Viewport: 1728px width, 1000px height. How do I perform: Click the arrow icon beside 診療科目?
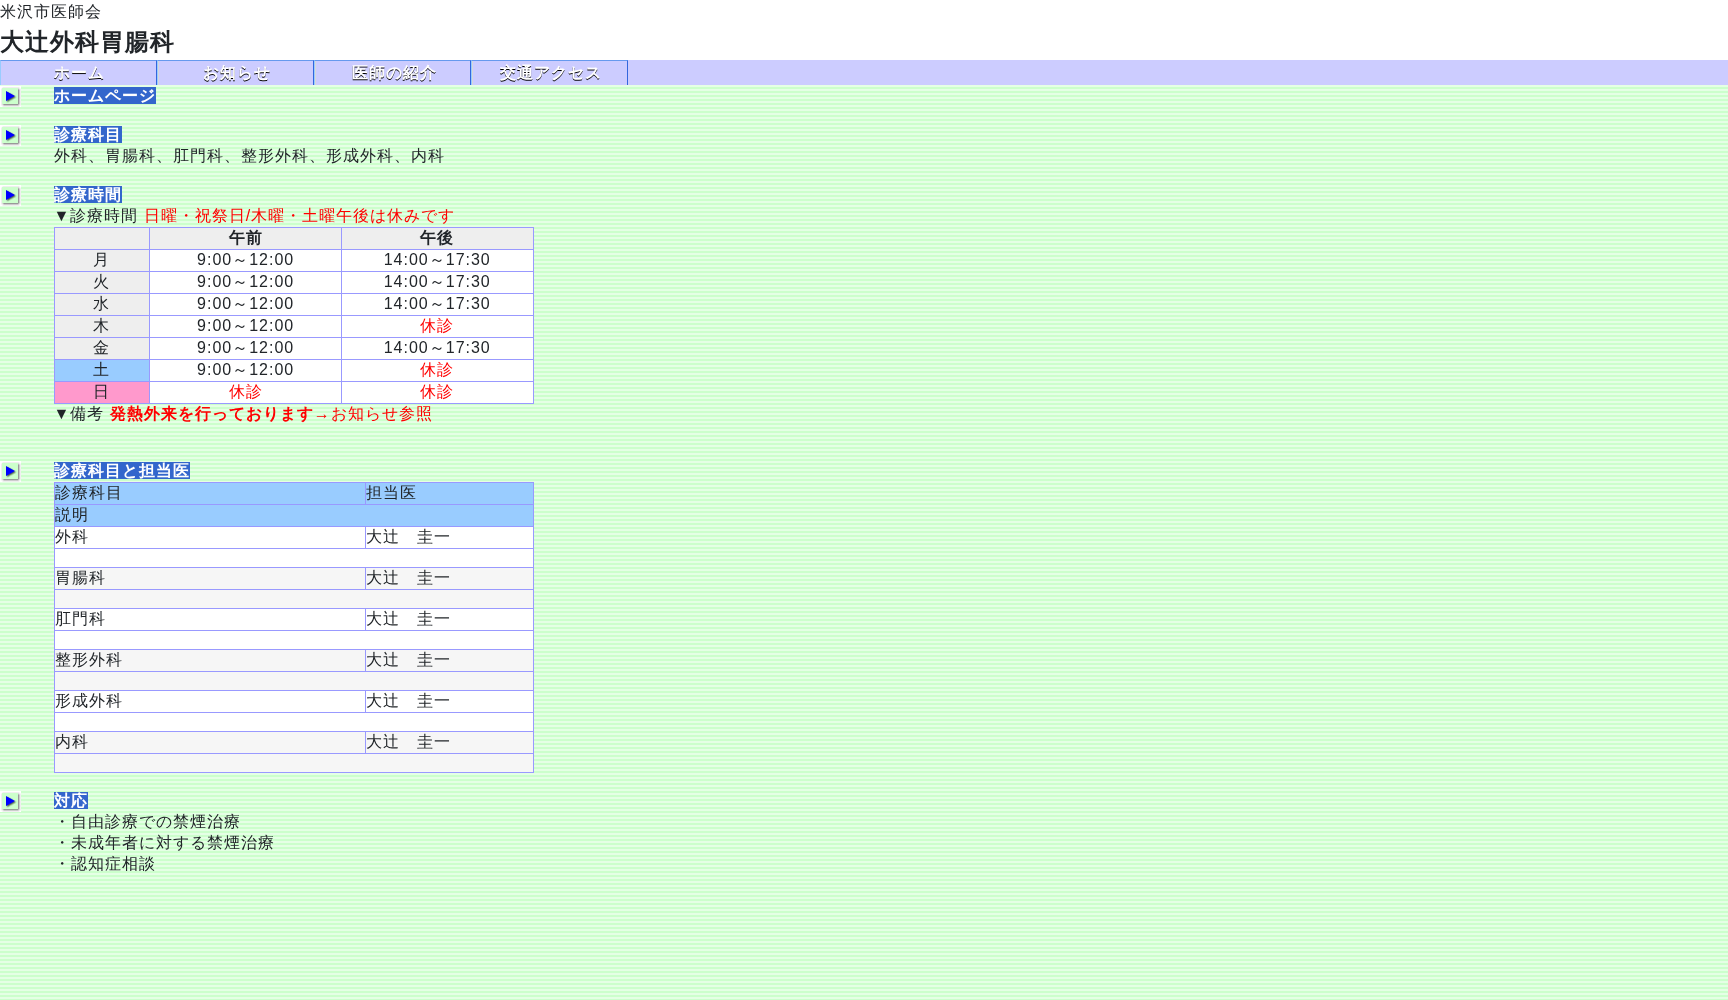click(x=11, y=136)
